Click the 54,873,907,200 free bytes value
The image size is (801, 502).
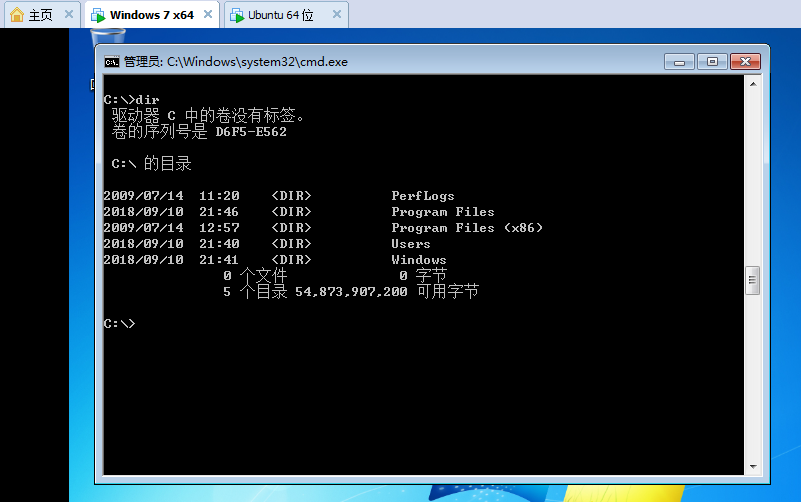(351, 292)
